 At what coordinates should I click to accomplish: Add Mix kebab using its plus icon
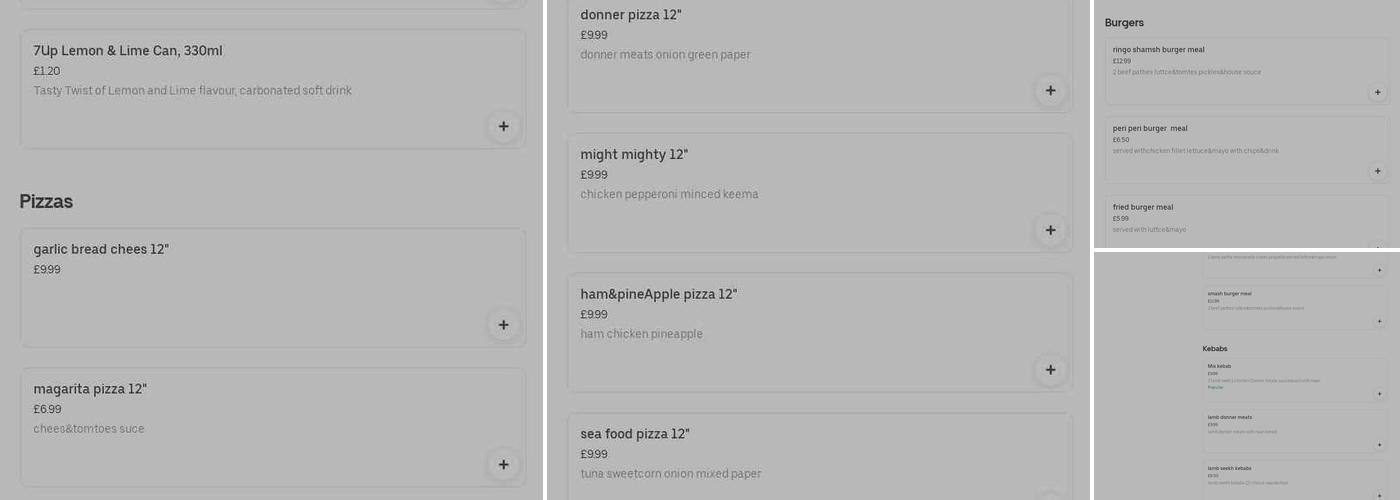pyautogui.click(x=1380, y=394)
